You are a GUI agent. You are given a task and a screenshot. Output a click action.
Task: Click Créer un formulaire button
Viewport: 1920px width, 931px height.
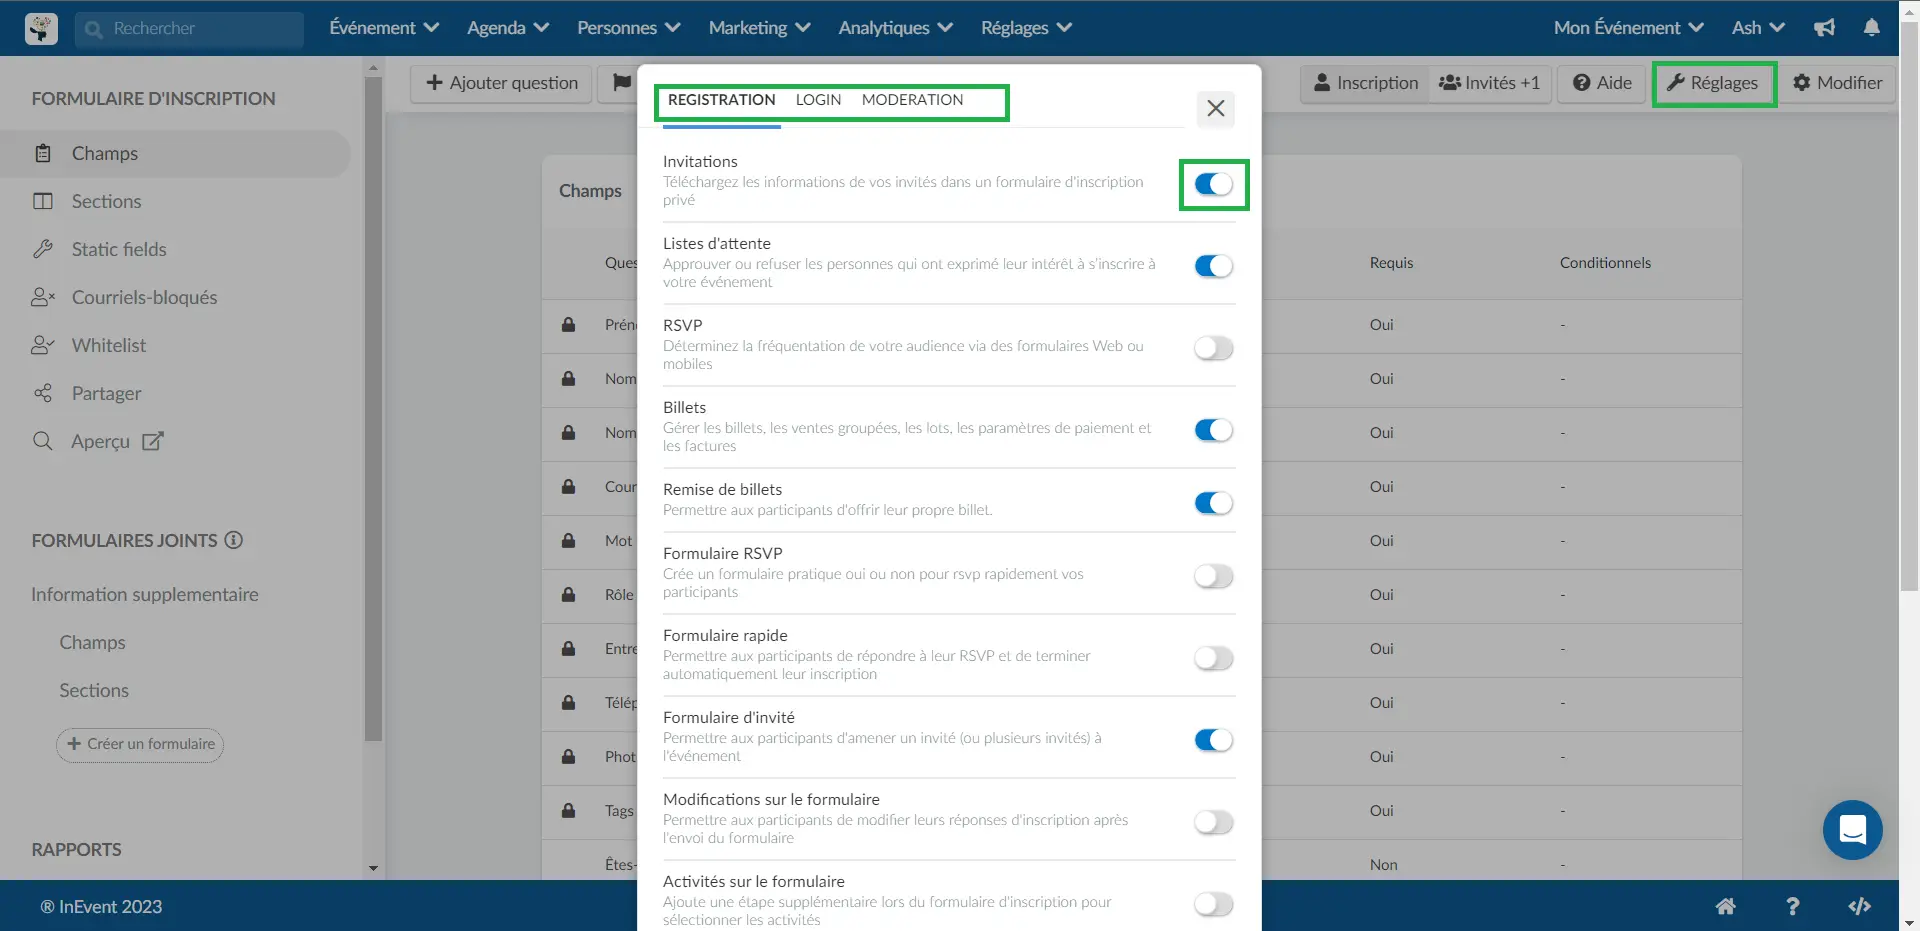tap(140, 744)
